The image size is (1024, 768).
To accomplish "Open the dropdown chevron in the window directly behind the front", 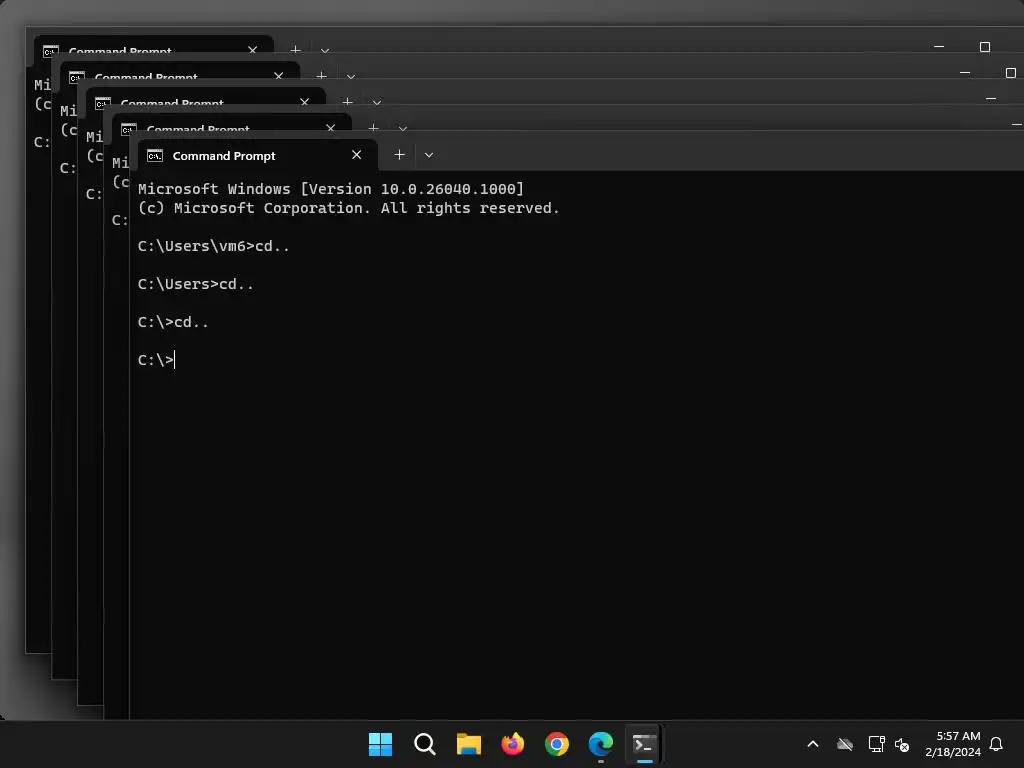I will point(403,129).
